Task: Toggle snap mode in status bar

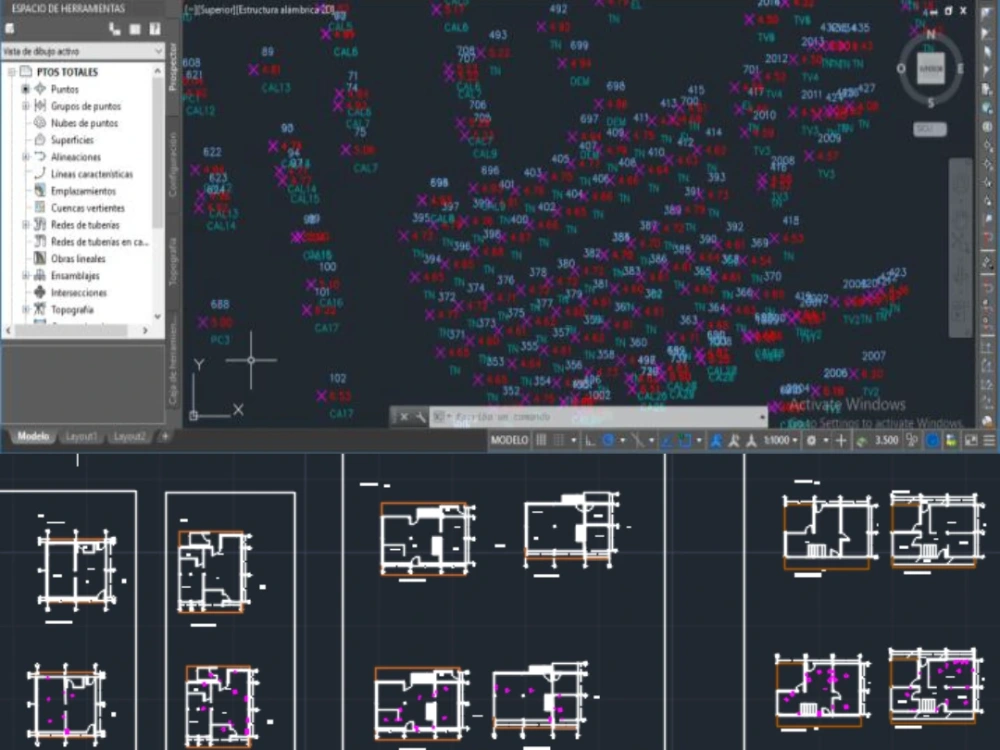Action: coord(559,440)
